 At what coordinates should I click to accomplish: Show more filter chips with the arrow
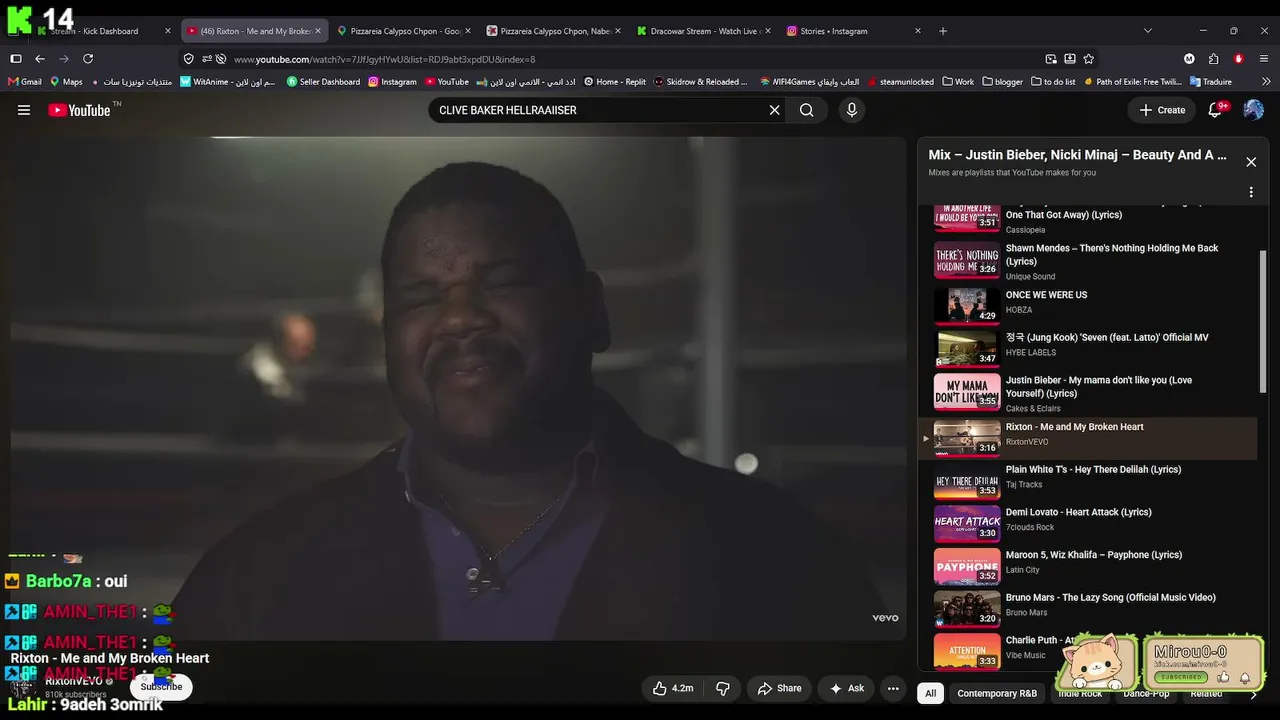tap(1254, 694)
